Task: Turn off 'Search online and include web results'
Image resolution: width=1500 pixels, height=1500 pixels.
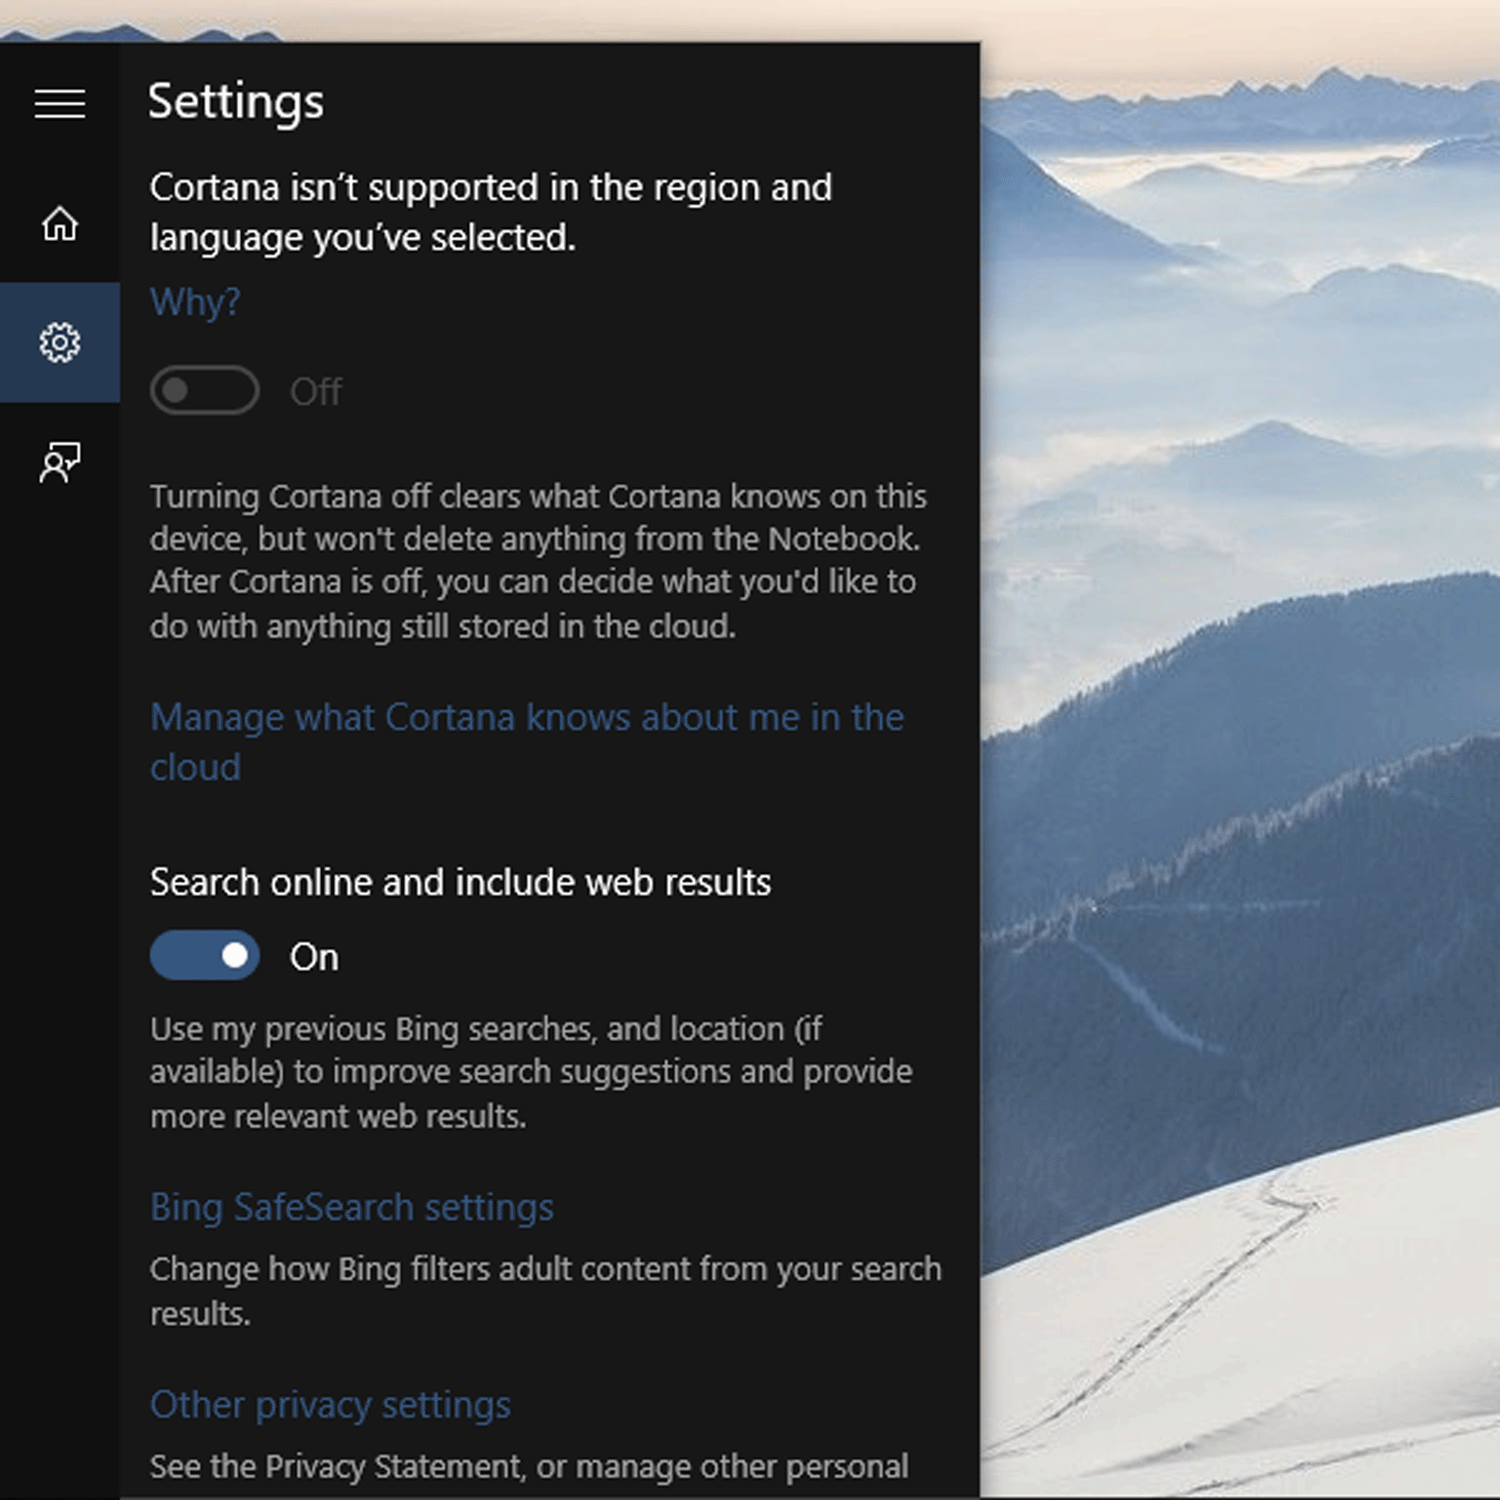Action: point(204,956)
